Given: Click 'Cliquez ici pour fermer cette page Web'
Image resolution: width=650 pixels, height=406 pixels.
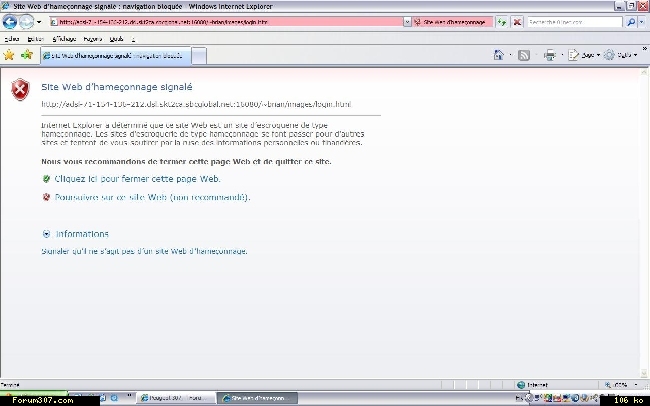Looking at the screenshot, I should (x=137, y=179).
